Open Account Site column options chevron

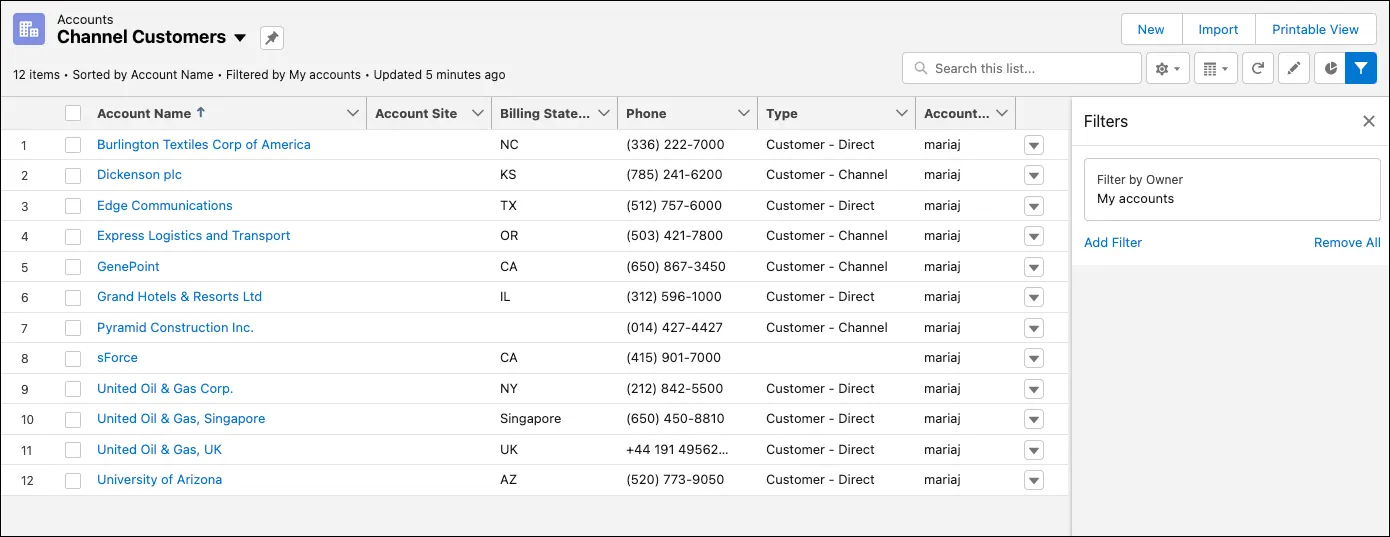pyautogui.click(x=477, y=113)
